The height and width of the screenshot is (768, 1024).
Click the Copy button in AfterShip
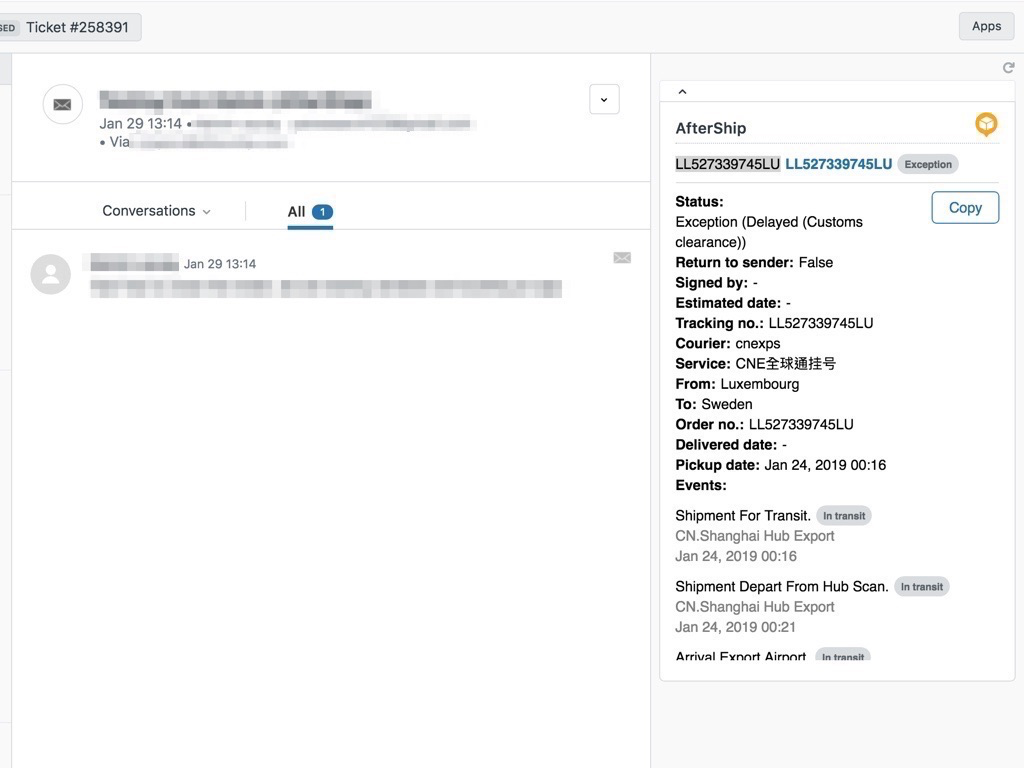tap(964, 208)
